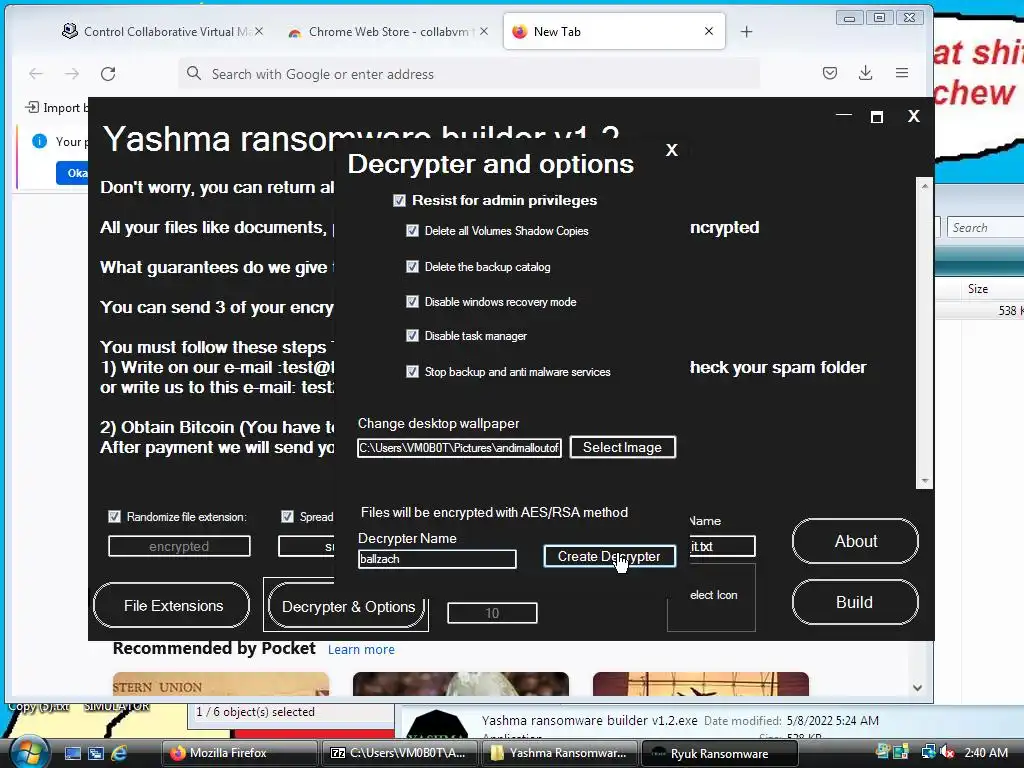Open a new Firefox tab
1024x768 pixels.
(x=746, y=31)
